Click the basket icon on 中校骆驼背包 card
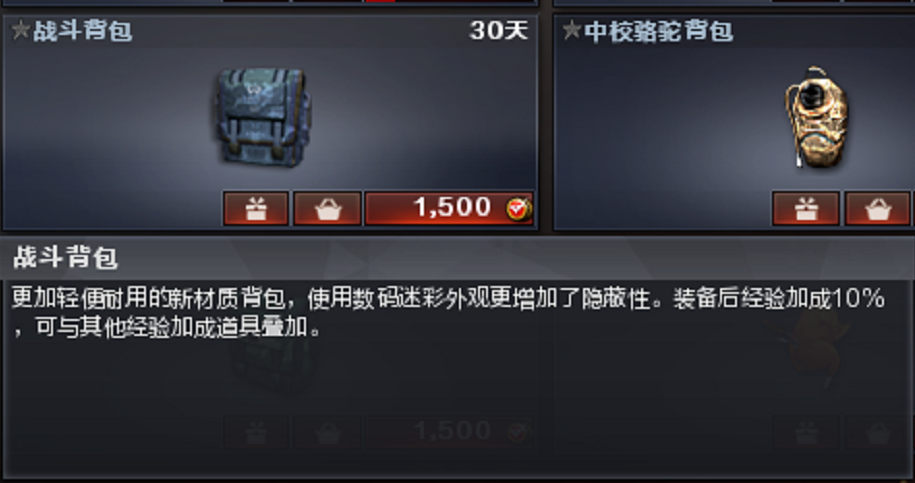 click(x=878, y=208)
